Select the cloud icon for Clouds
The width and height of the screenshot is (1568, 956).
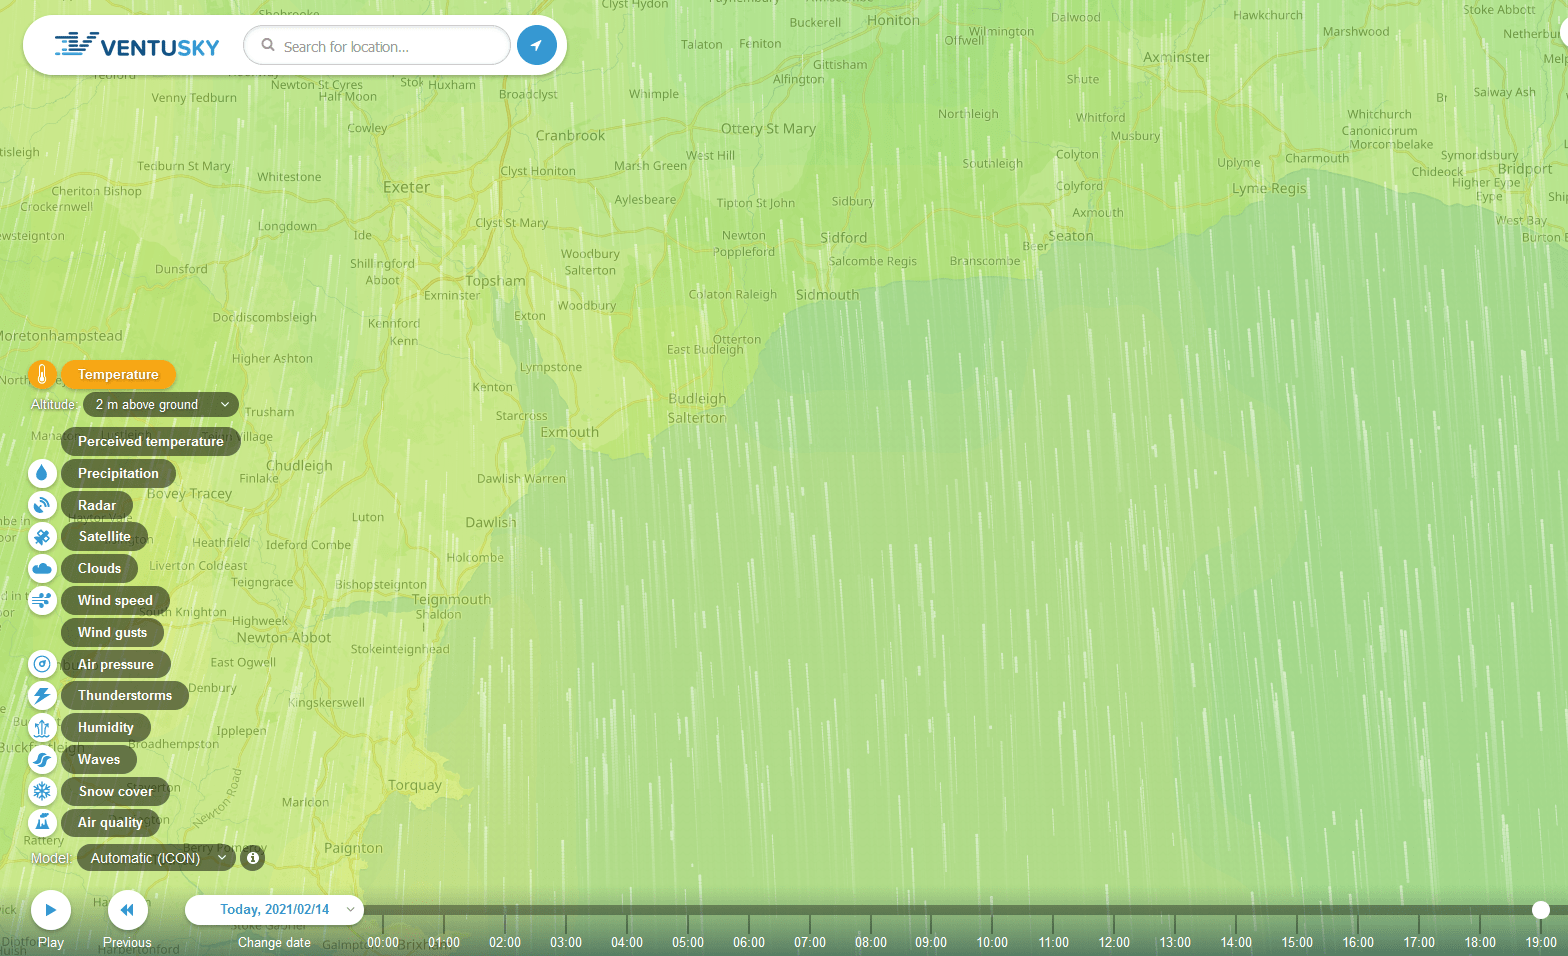(x=42, y=569)
